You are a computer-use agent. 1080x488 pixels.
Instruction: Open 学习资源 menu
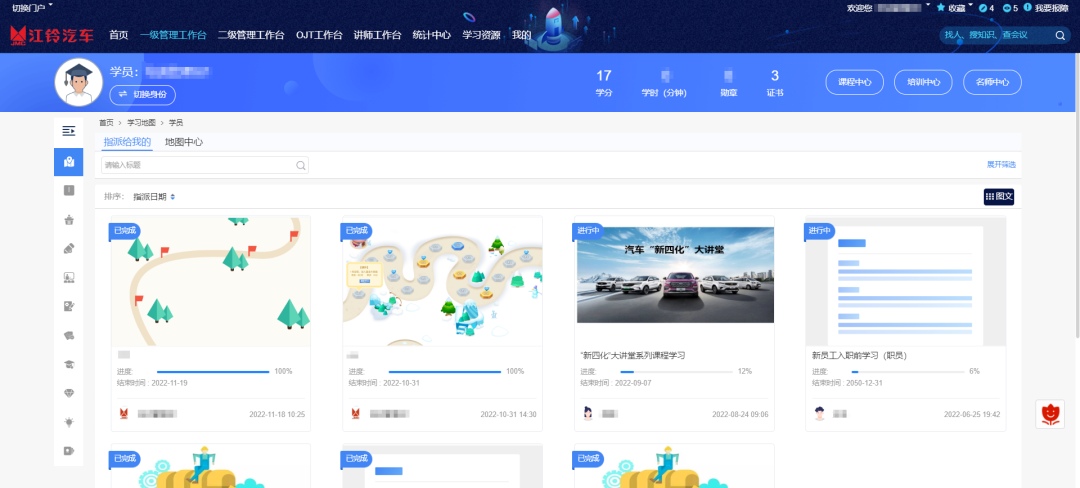click(x=481, y=35)
